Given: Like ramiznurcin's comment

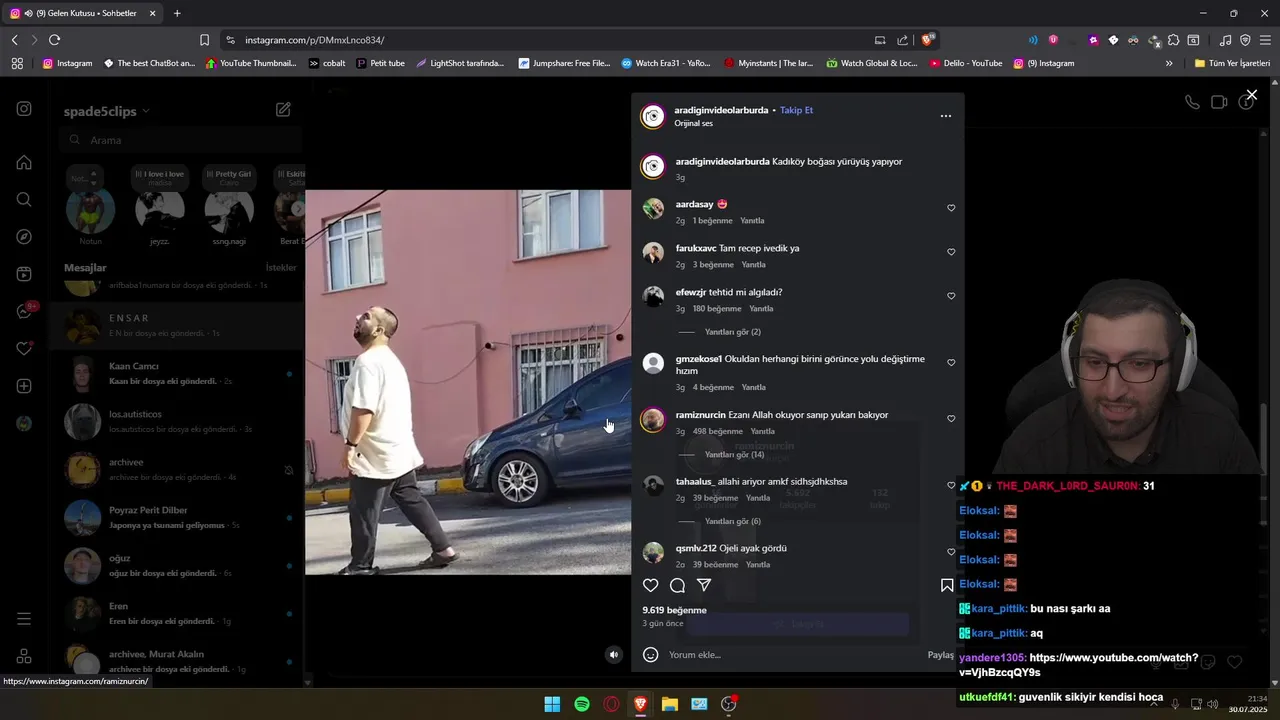Looking at the screenshot, I should pos(951,419).
